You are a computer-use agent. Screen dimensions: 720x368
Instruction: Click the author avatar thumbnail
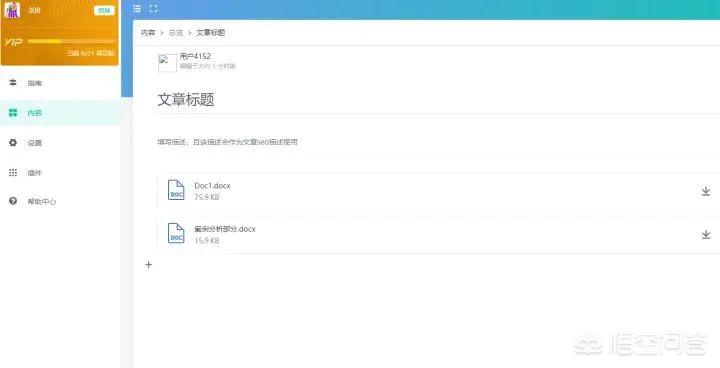tap(167, 63)
